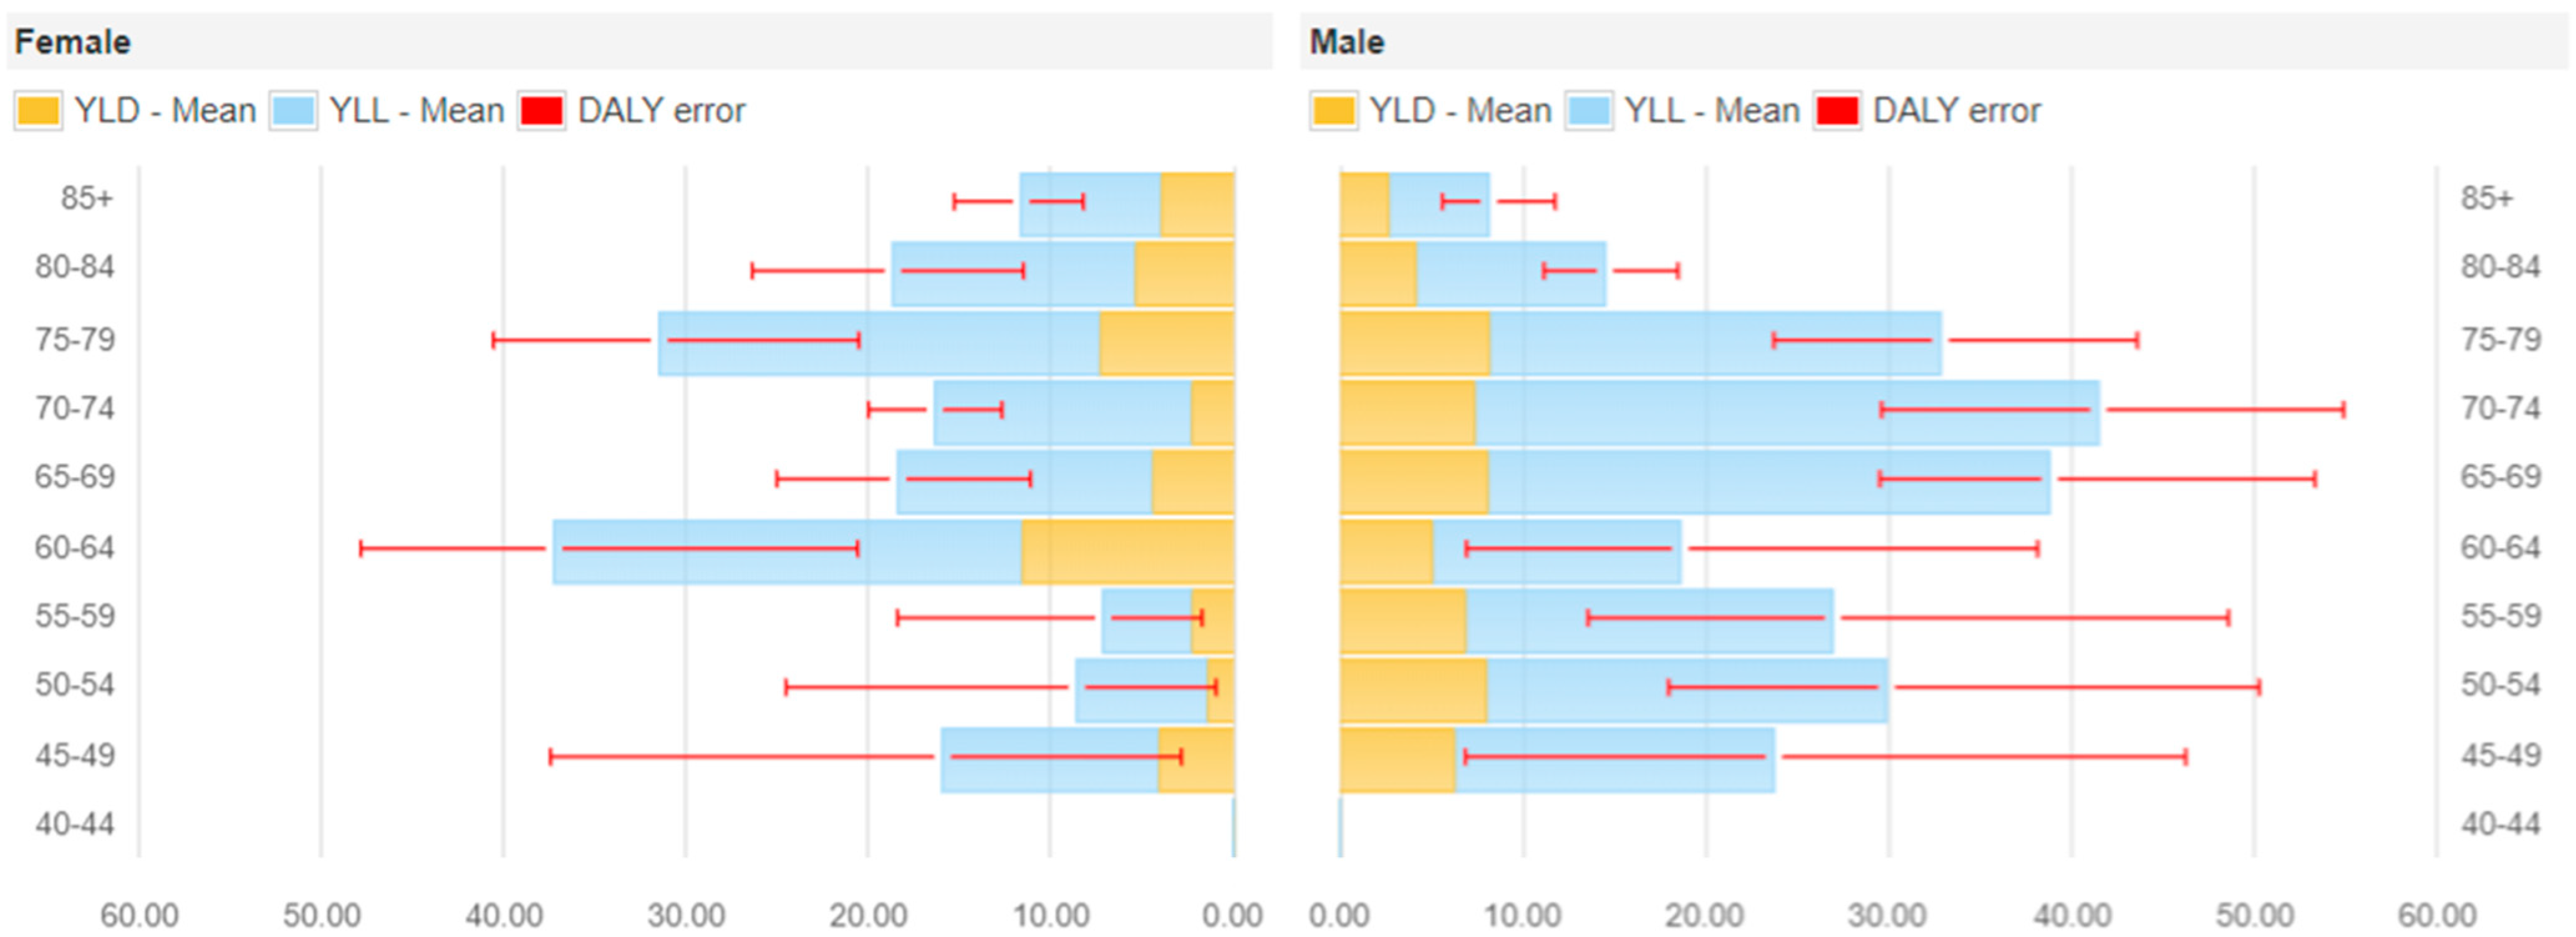Click the Male YLL - Mean blue legend swatch
Screen dimensions: 2576x937
click(1588, 110)
